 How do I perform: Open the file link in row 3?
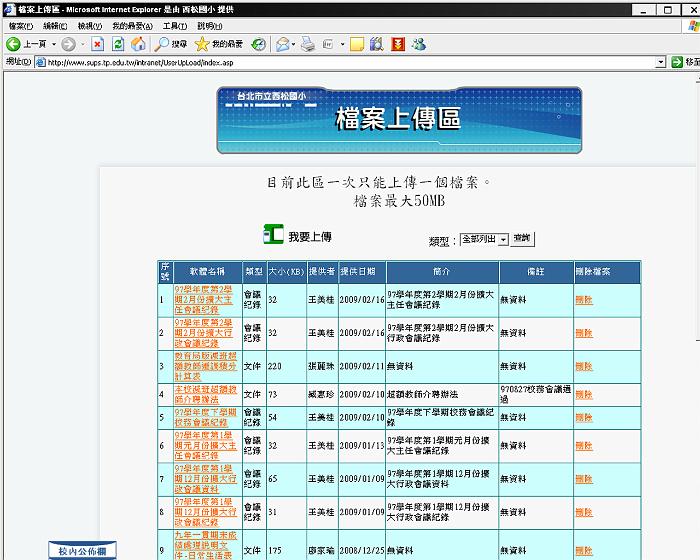pyautogui.click(x=205, y=366)
